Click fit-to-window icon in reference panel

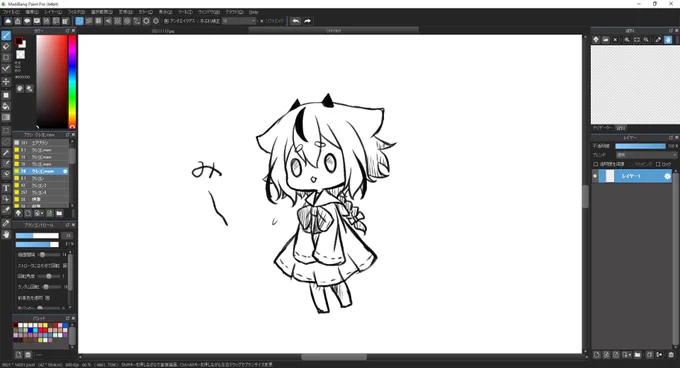tap(636, 40)
